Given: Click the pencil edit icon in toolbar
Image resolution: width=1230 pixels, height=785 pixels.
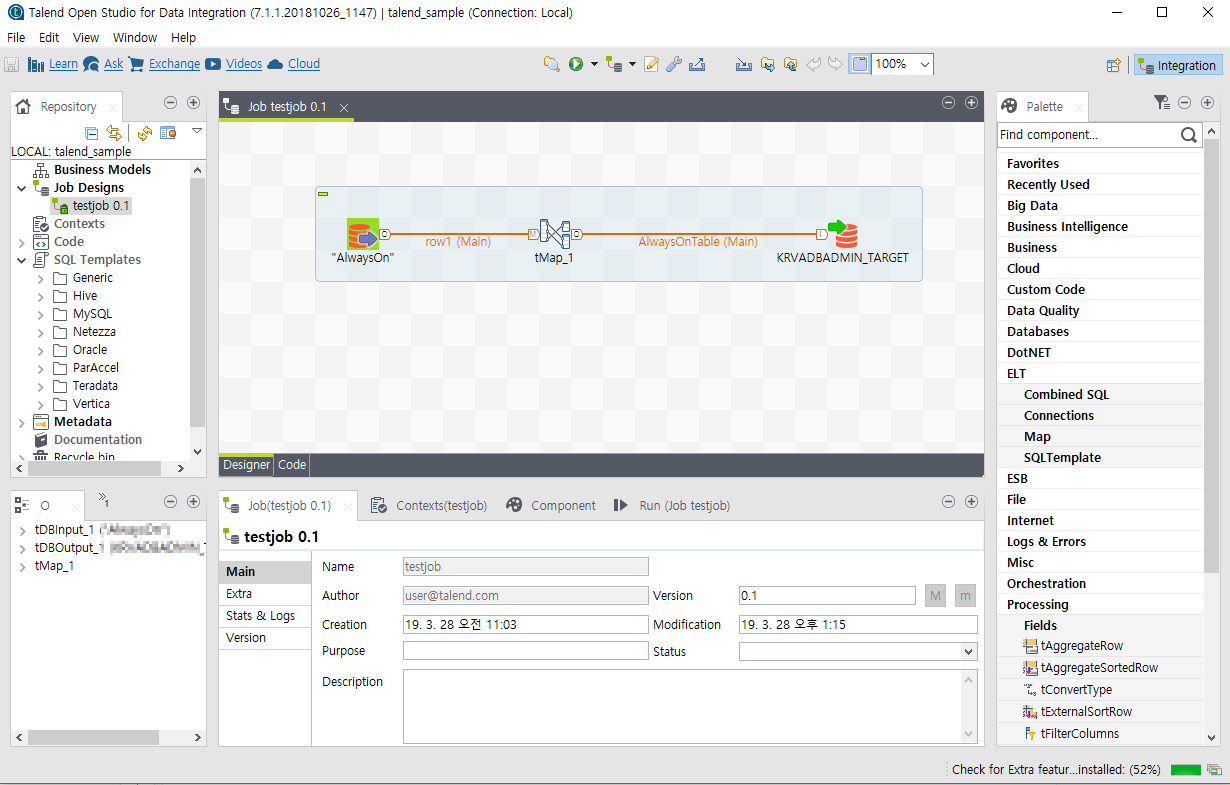Looking at the screenshot, I should (x=652, y=64).
